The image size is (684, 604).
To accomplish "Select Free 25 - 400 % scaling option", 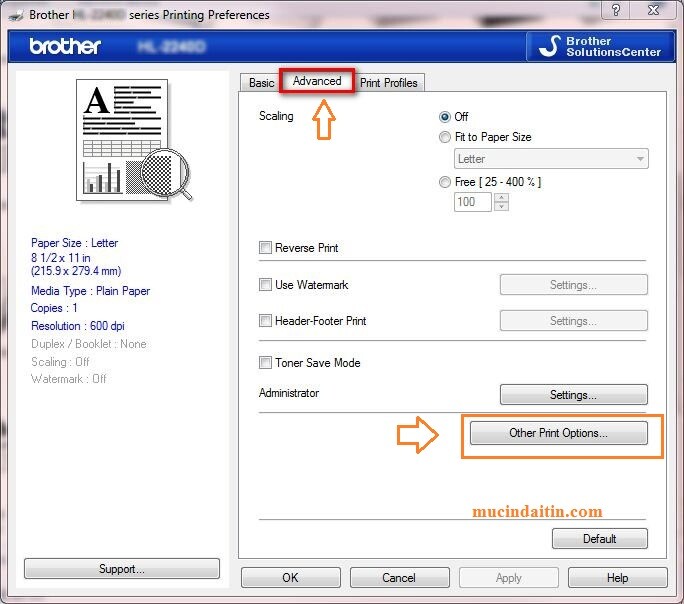I will 445,182.
